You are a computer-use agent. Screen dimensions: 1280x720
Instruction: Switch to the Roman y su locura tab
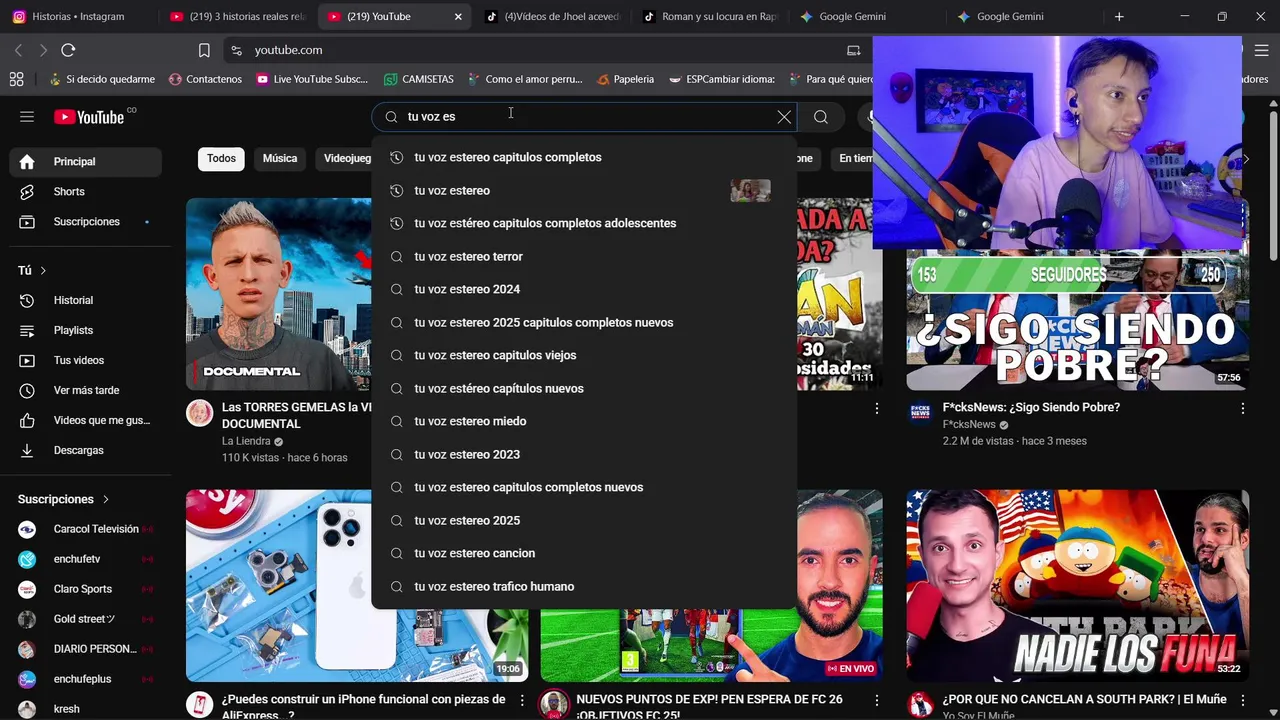tap(709, 16)
